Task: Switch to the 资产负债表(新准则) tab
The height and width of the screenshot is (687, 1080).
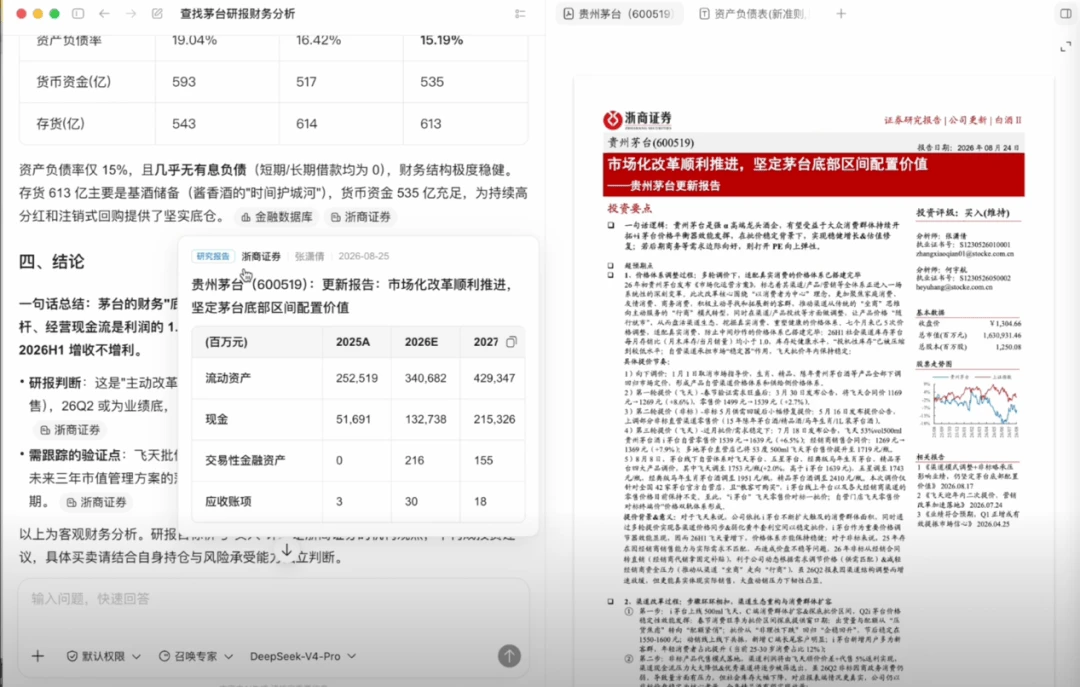Action: (x=755, y=14)
